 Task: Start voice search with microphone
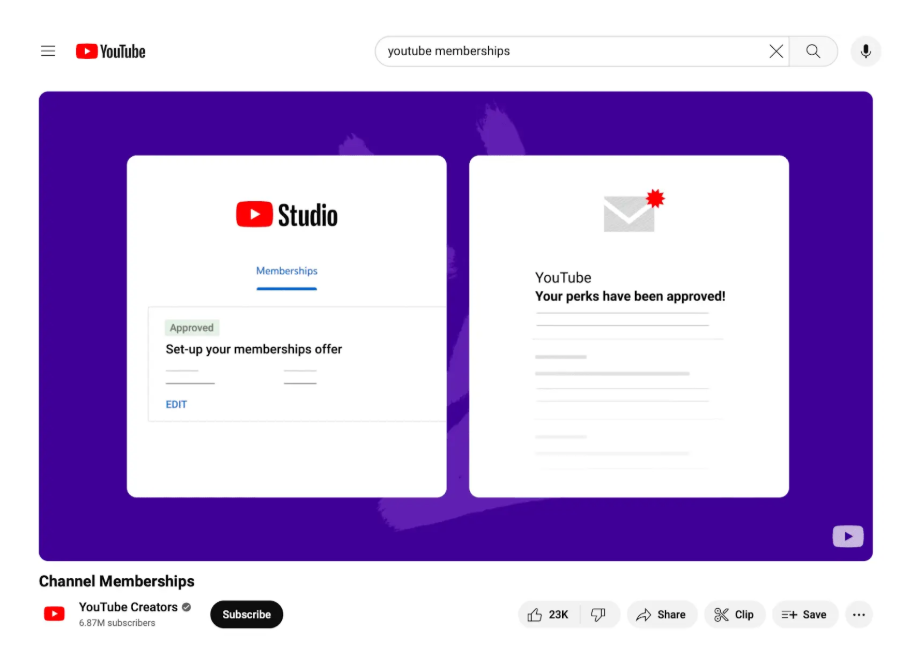tap(865, 52)
